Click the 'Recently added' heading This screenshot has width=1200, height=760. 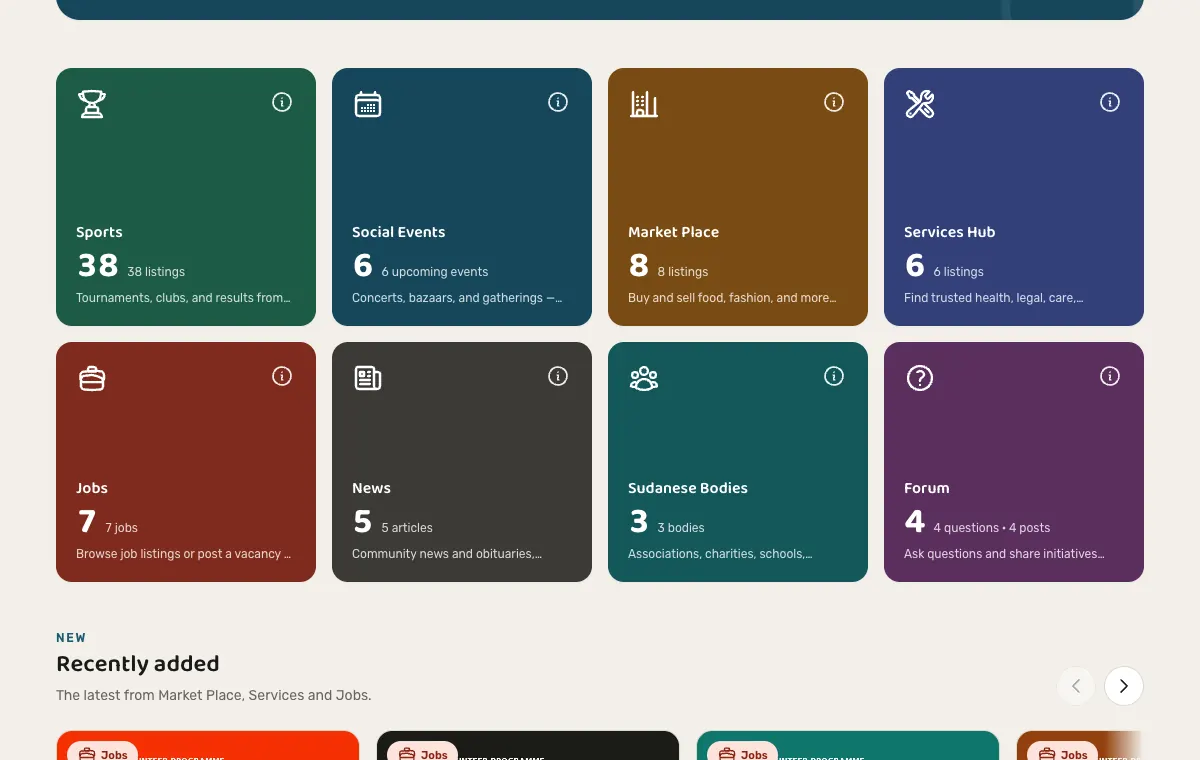pos(138,664)
